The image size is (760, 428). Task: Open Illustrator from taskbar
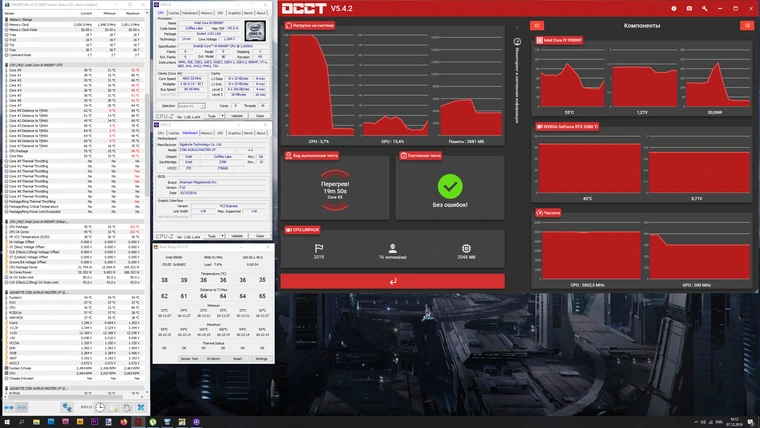(x=80, y=422)
